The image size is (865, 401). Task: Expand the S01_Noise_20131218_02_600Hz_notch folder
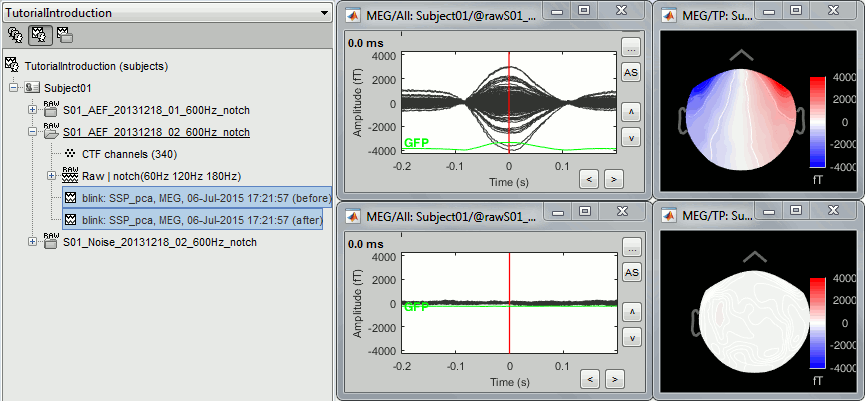pyautogui.click(x=32, y=242)
